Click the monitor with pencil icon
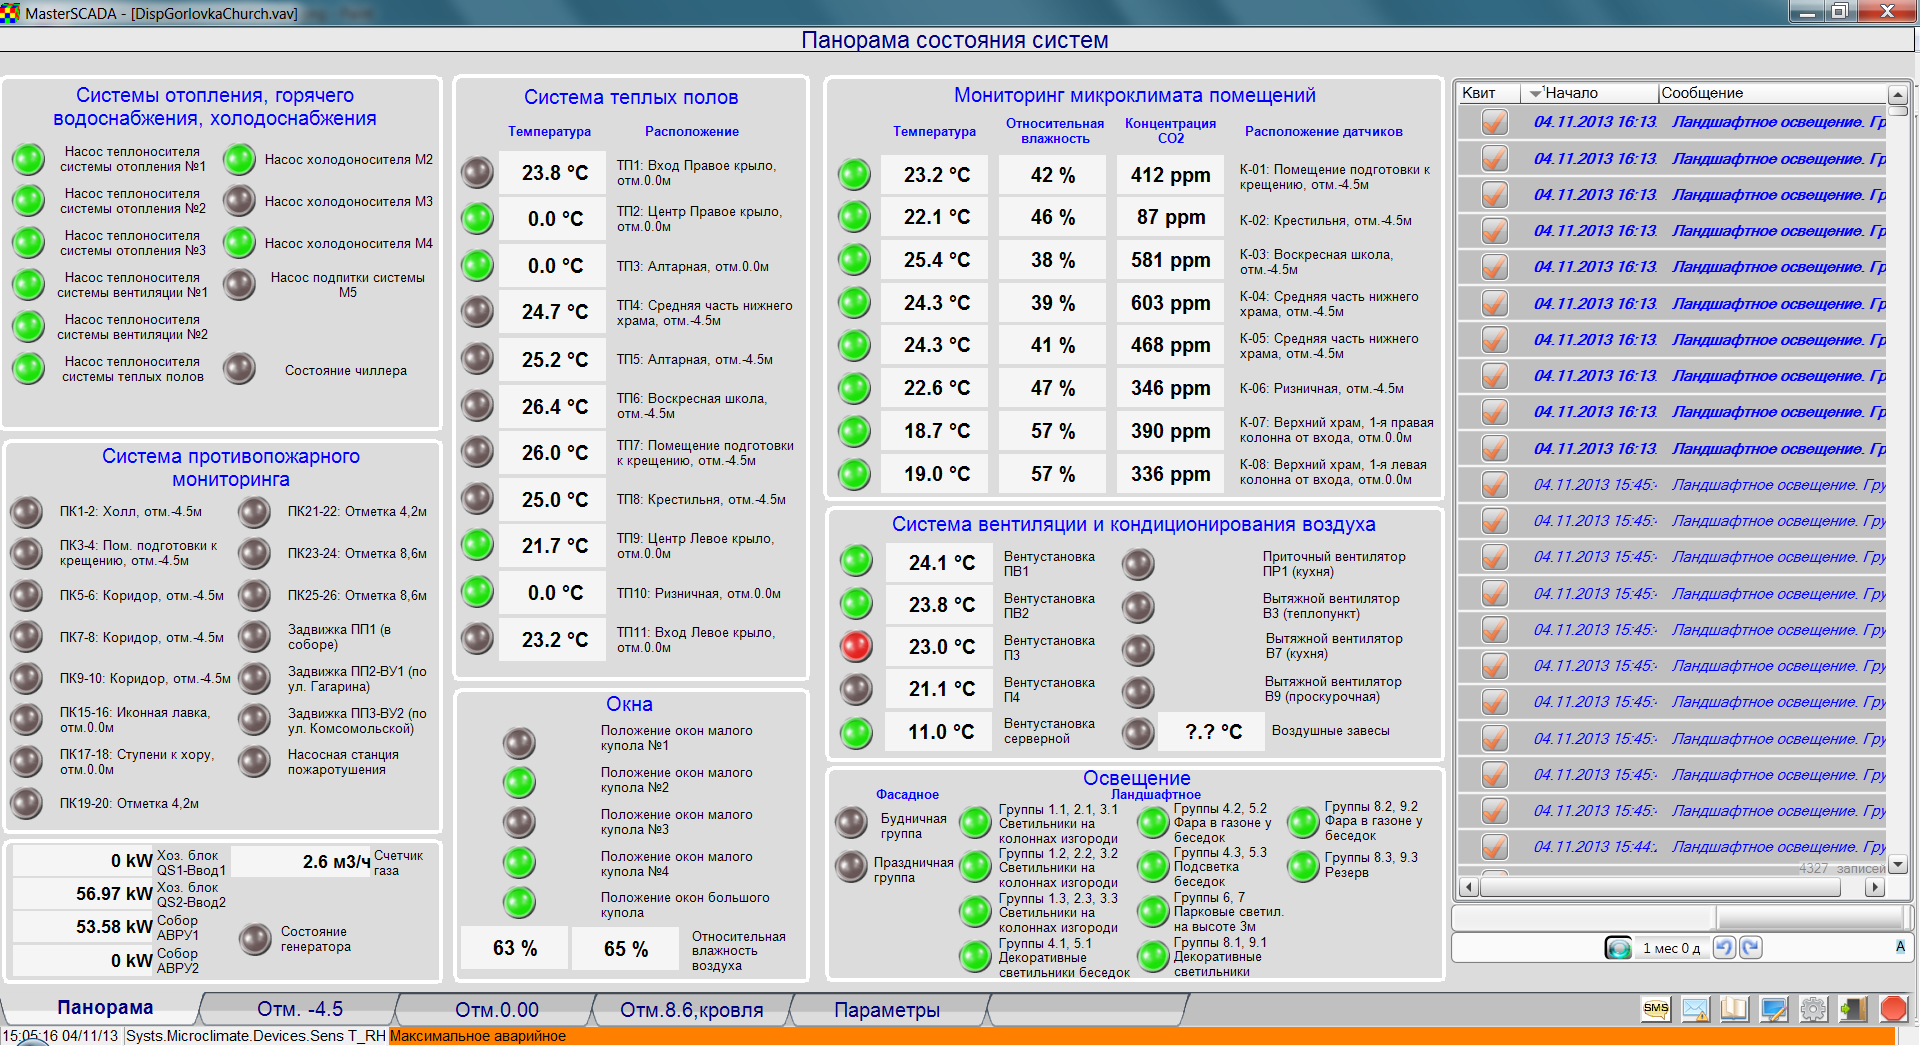Image resolution: width=1920 pixels, height=1046 pixels. click(1774, 1009)
